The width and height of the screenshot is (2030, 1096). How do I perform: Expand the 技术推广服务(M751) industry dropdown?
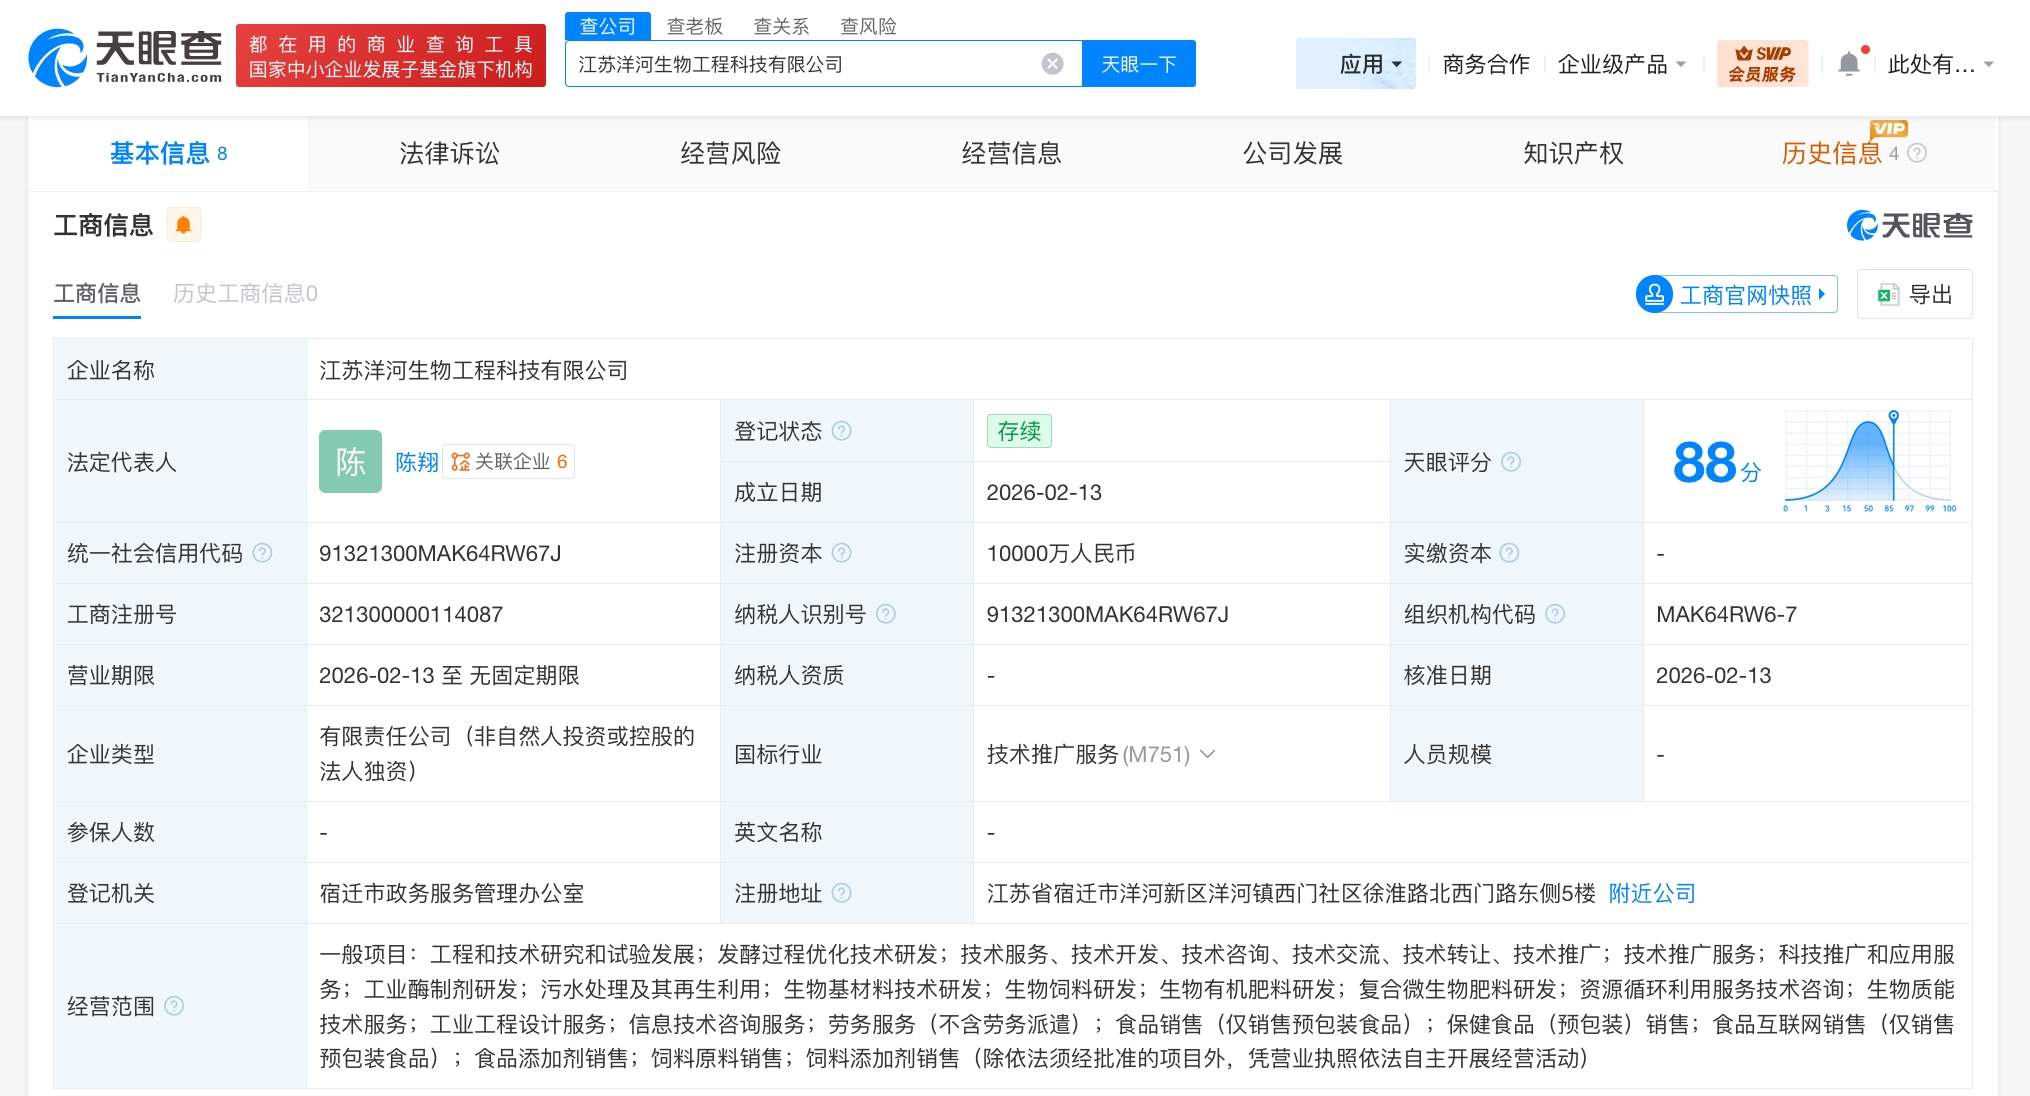pos(1209,755)
